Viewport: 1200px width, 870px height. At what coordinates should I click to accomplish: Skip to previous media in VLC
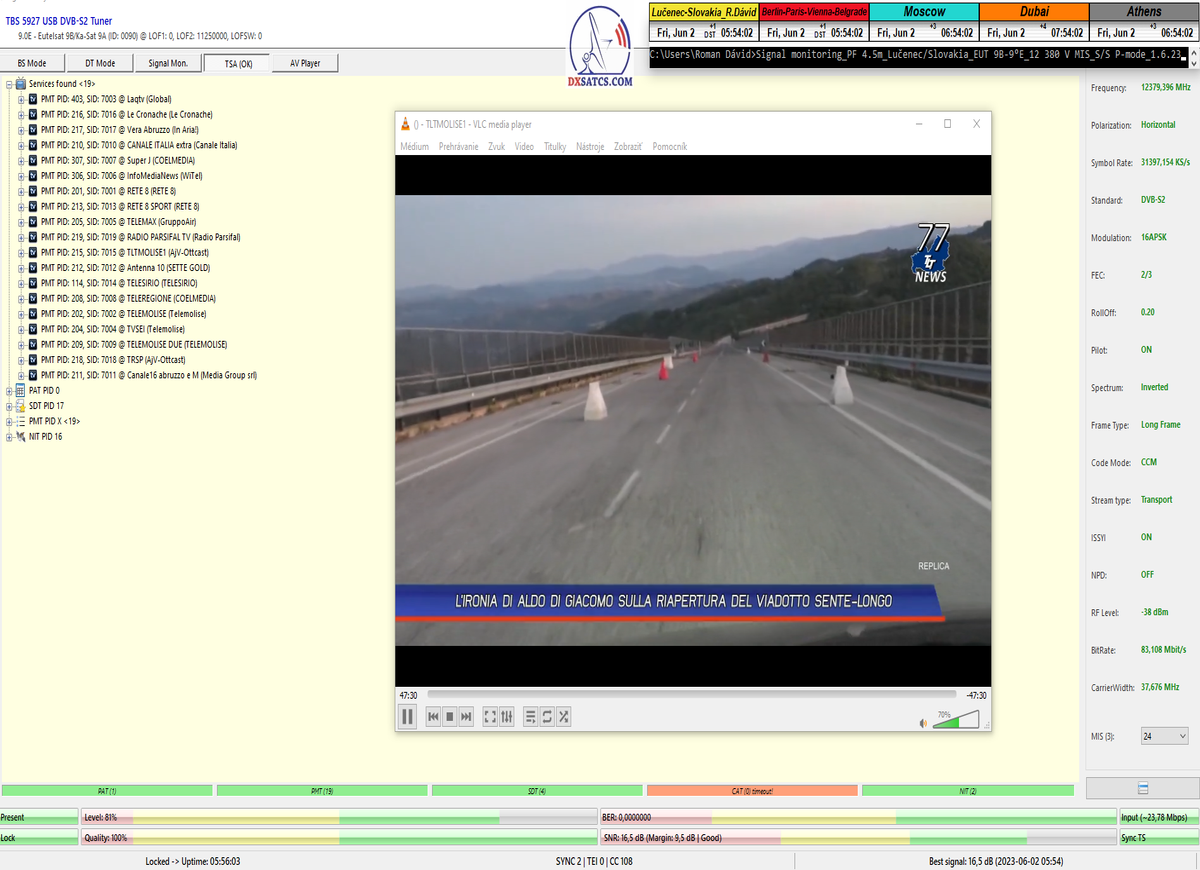coord(433,716)
